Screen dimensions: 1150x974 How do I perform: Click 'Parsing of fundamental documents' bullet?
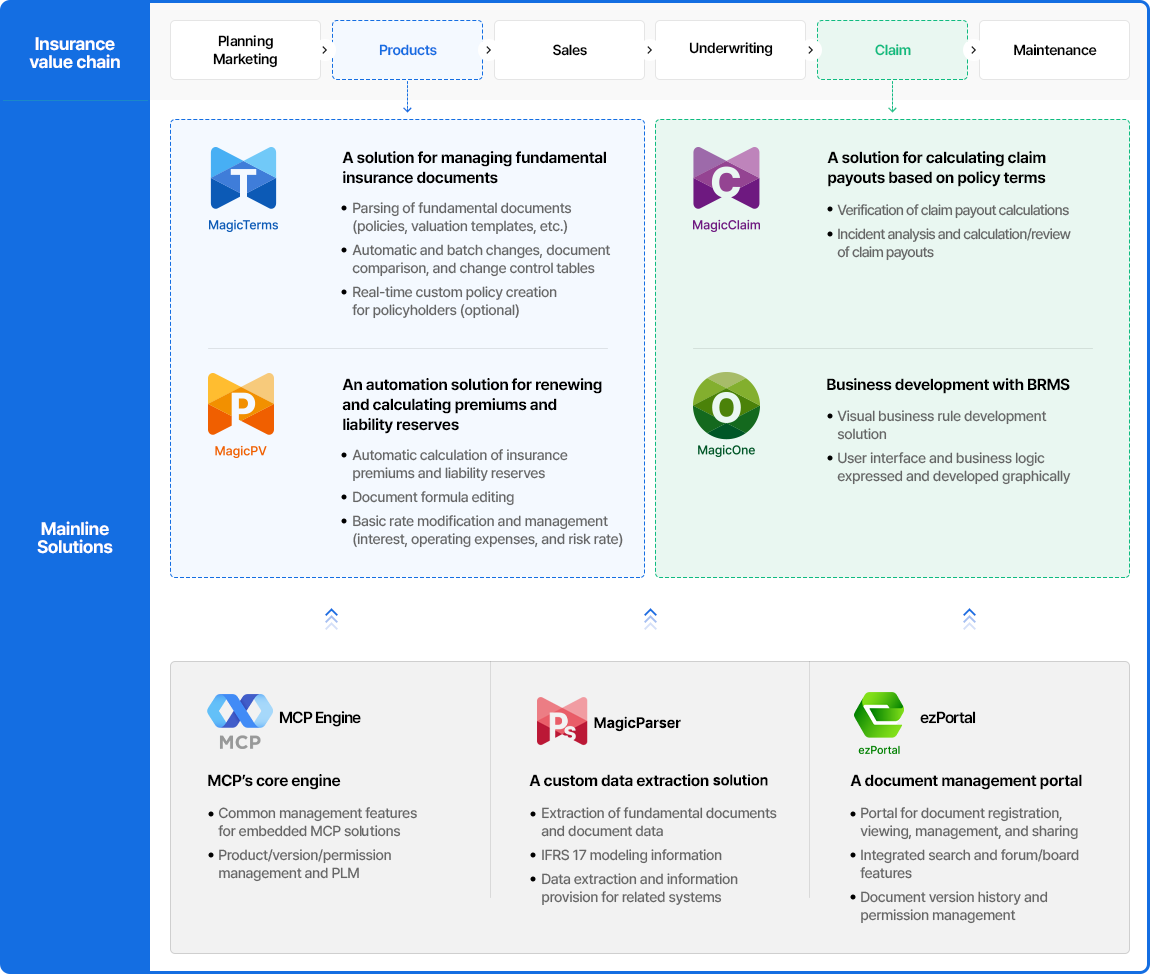click(x=461, y=217)
